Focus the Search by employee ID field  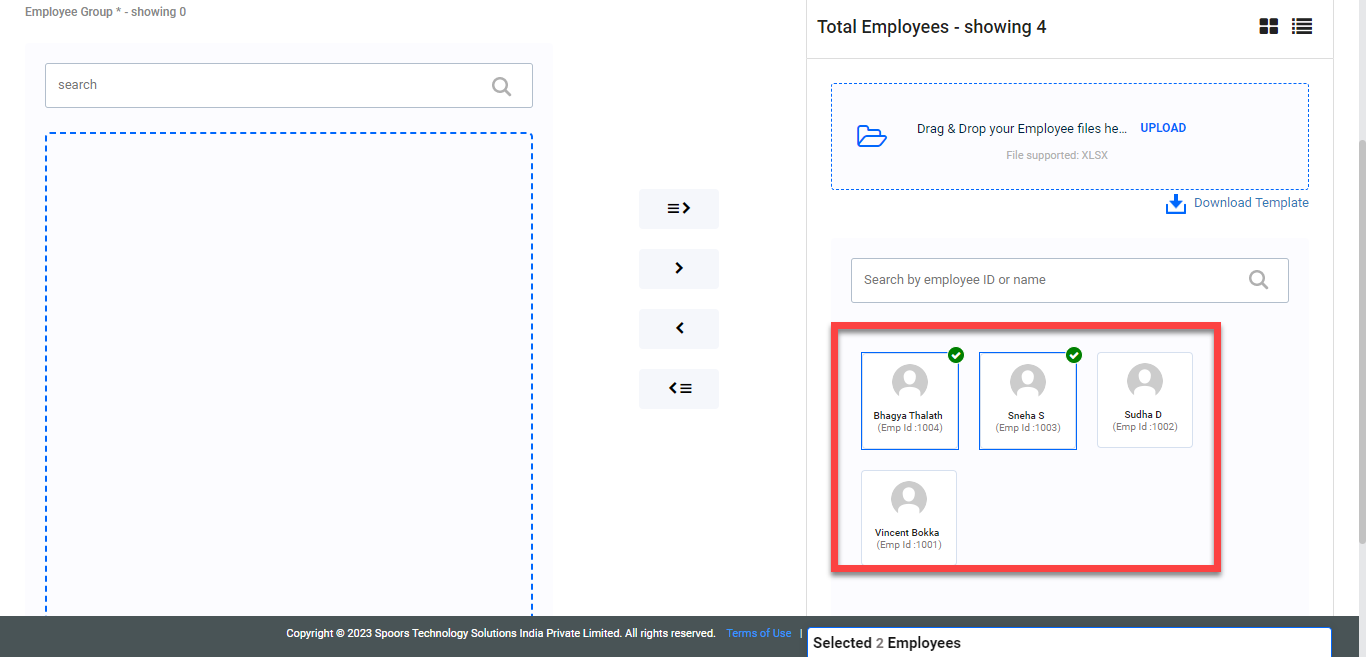coord(1050,280)
